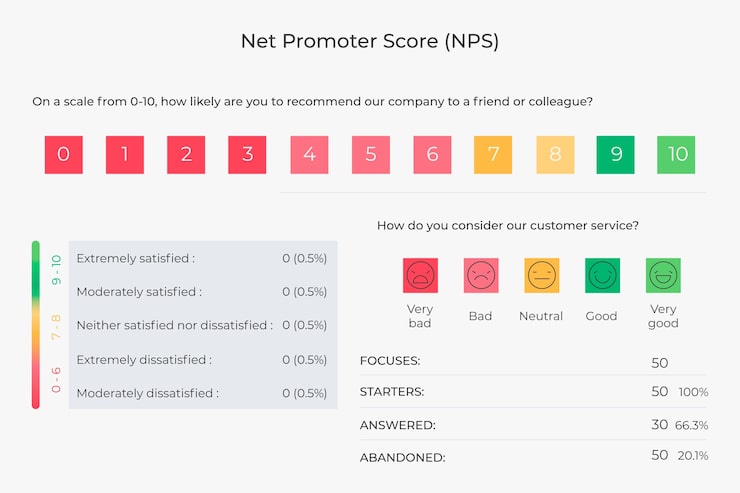Pick score 2 red square
Image resolution: width=740 pixels, height=493 pixels.
pos(186,155)
